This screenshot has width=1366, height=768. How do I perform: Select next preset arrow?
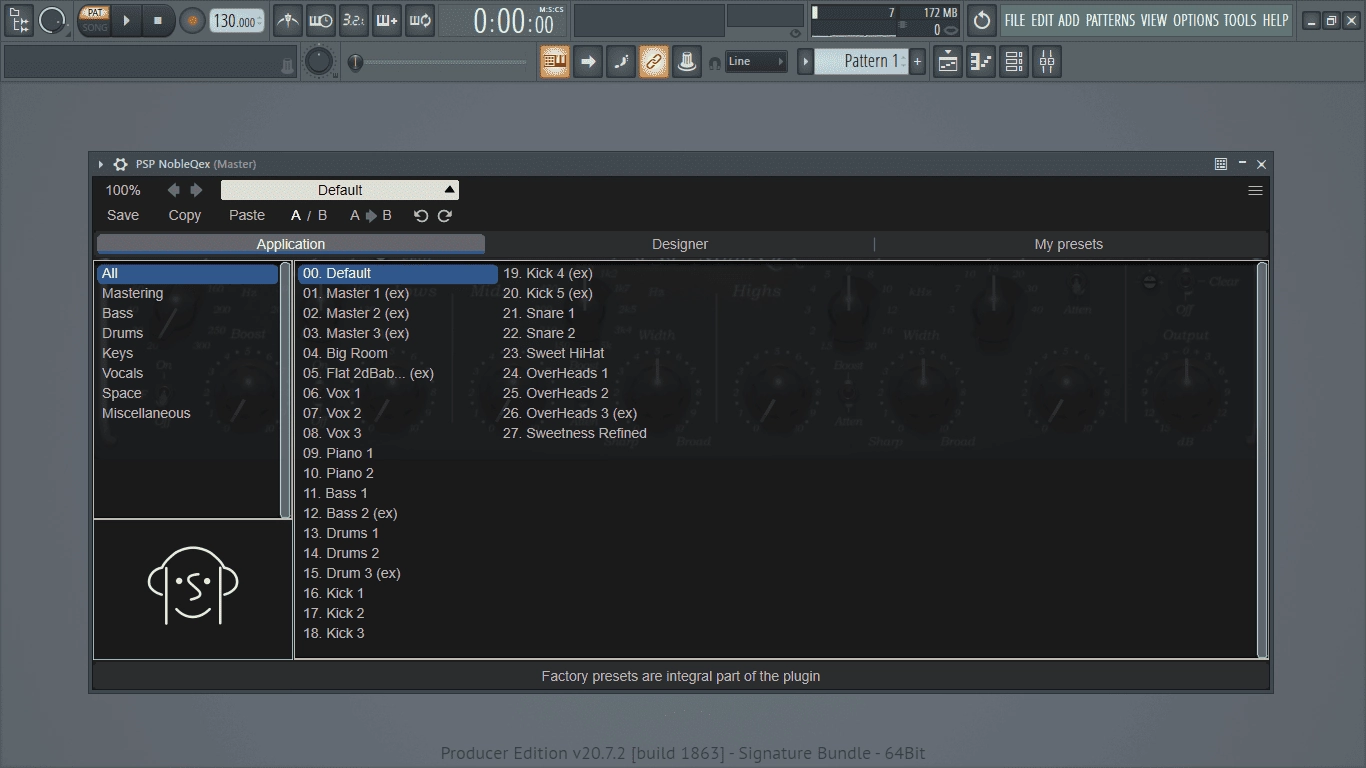pyautogui.click(x=196, y=190)
